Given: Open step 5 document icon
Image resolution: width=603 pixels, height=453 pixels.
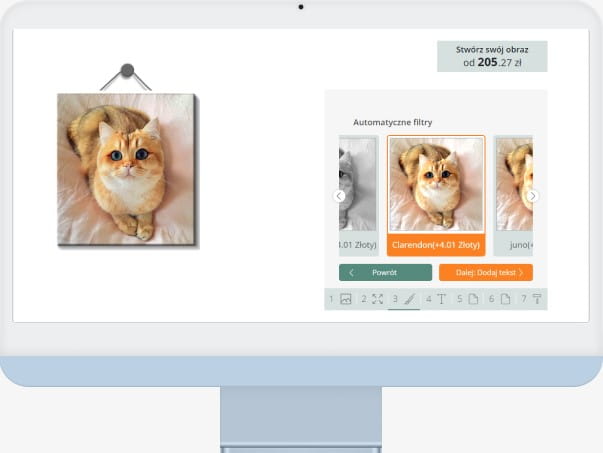Looking at the screenshot, I should [x=473, y=299].
